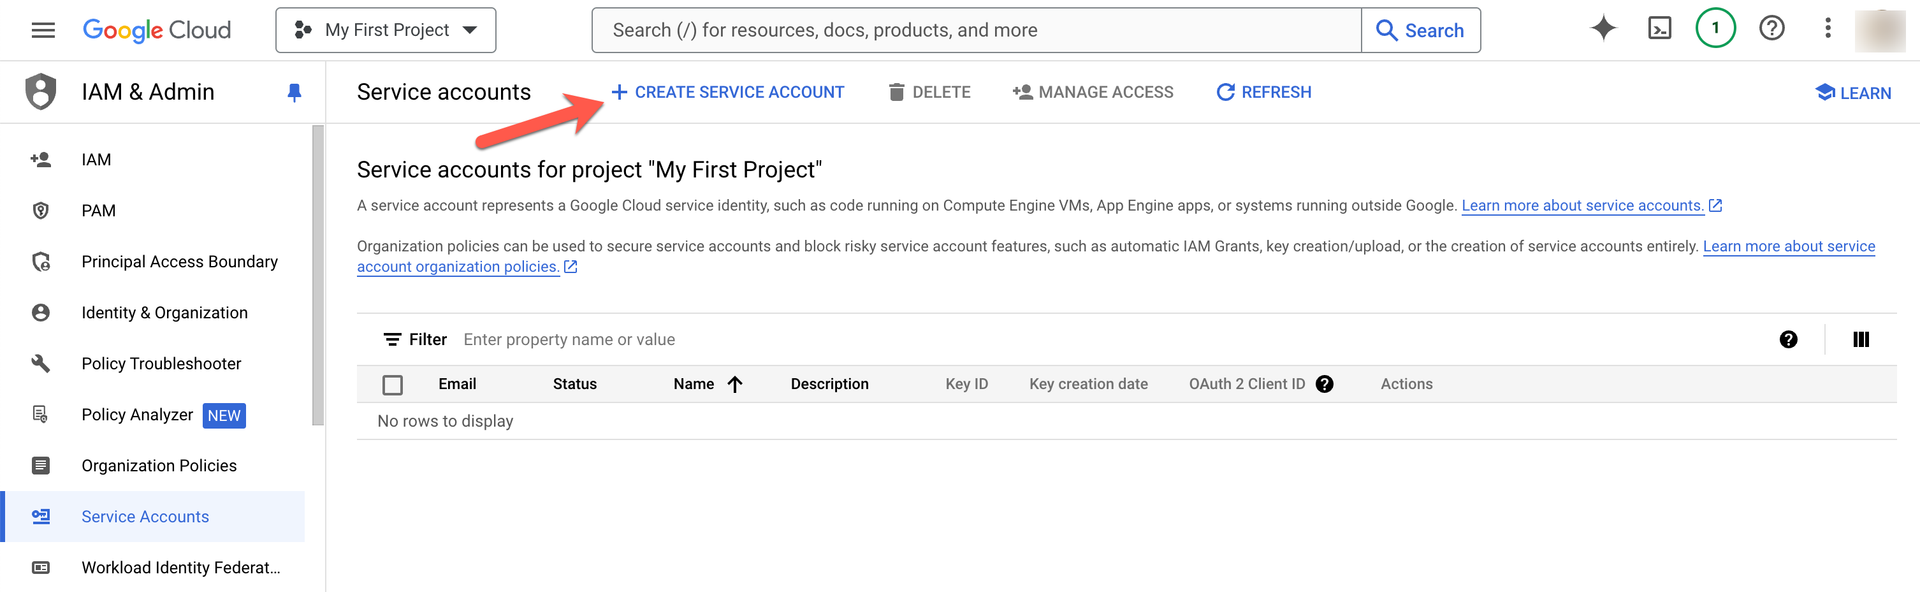Open the My First Project selector dropdown

pos(386,30)
